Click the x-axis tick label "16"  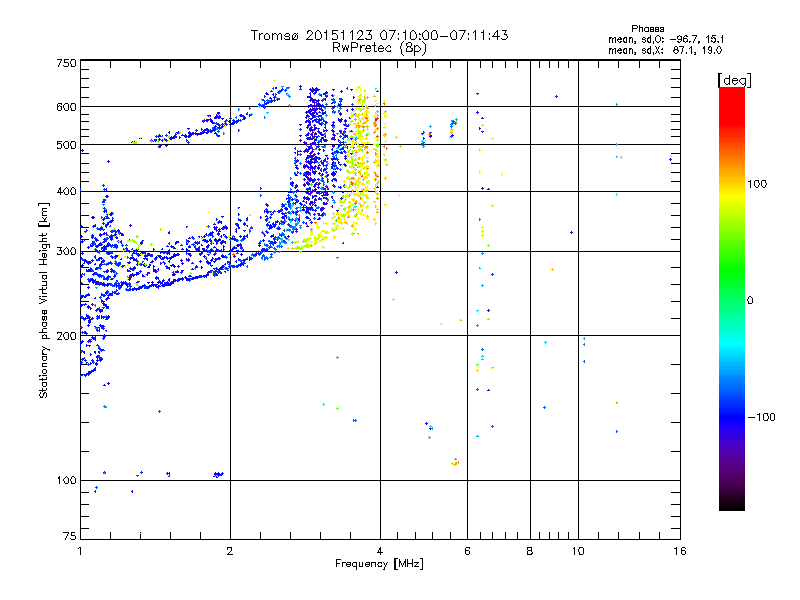[680, 551]
